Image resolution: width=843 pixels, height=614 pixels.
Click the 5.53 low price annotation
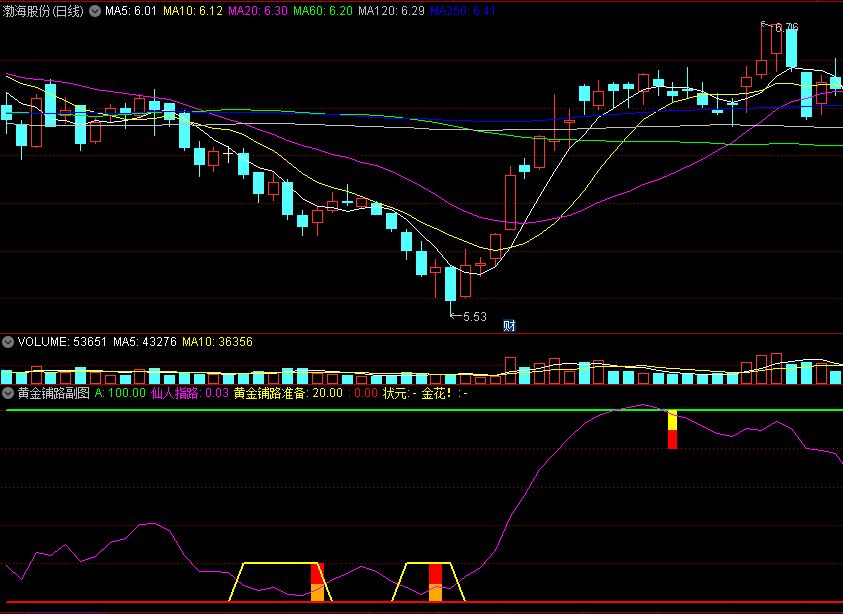click(475, 317)
